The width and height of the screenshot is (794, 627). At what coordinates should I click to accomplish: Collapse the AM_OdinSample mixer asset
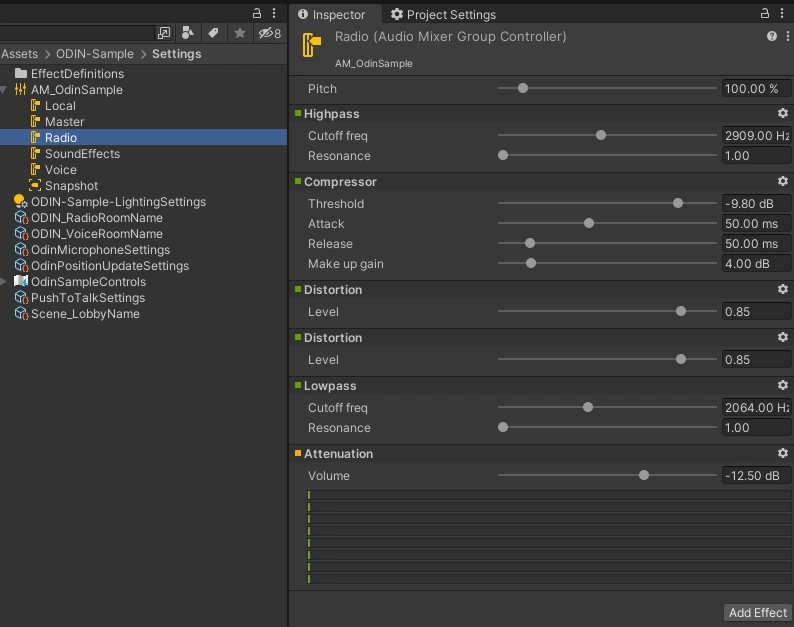[x=4, y=90]
